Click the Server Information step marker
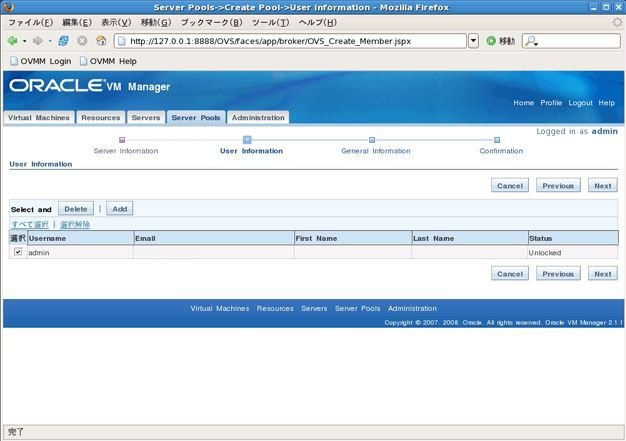The width and height of the screenshot is (626, 441). pos(122,140)
